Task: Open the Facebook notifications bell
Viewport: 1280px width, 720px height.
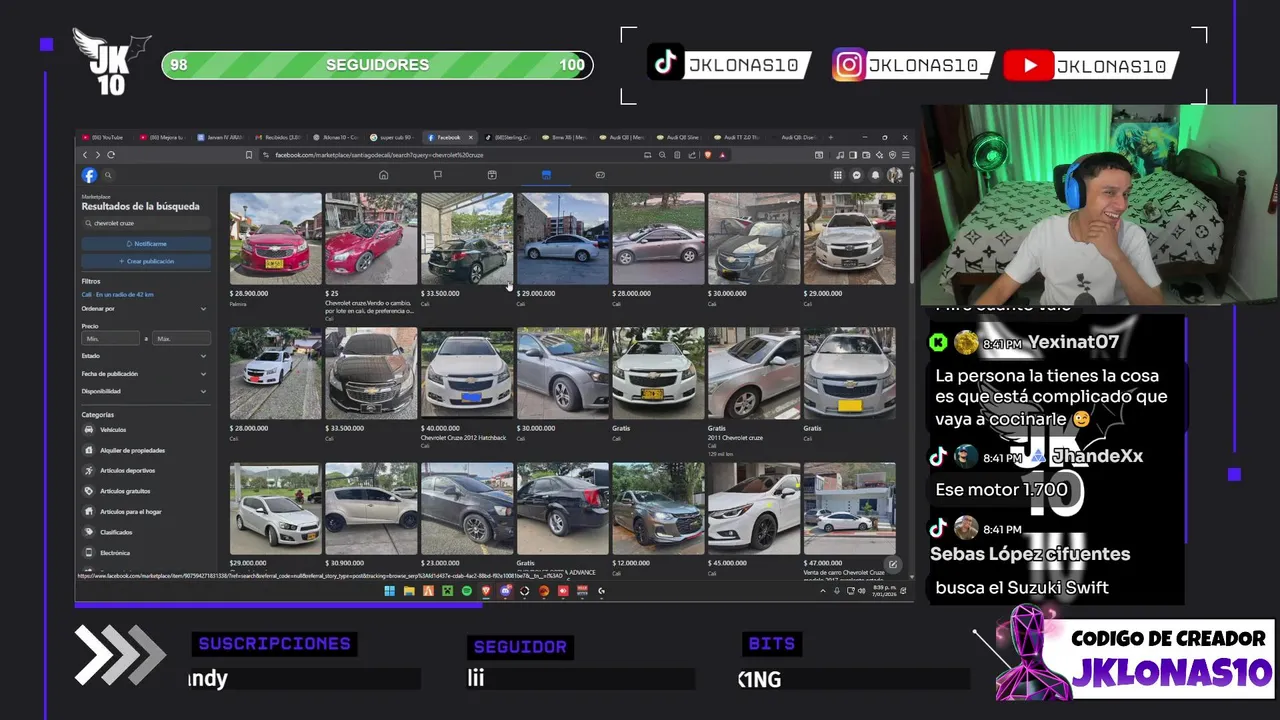Action: tap(876, 175)
